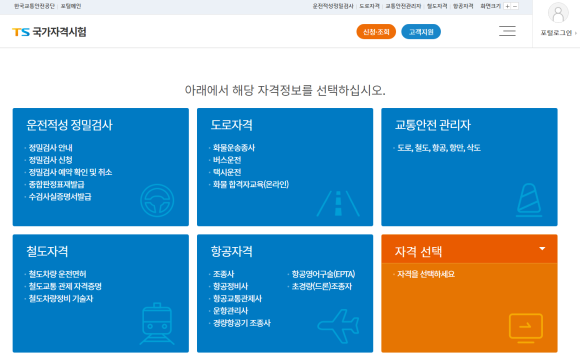580x364 pixels.
Task: Click the user profile avatar icon
Action: 558,13
